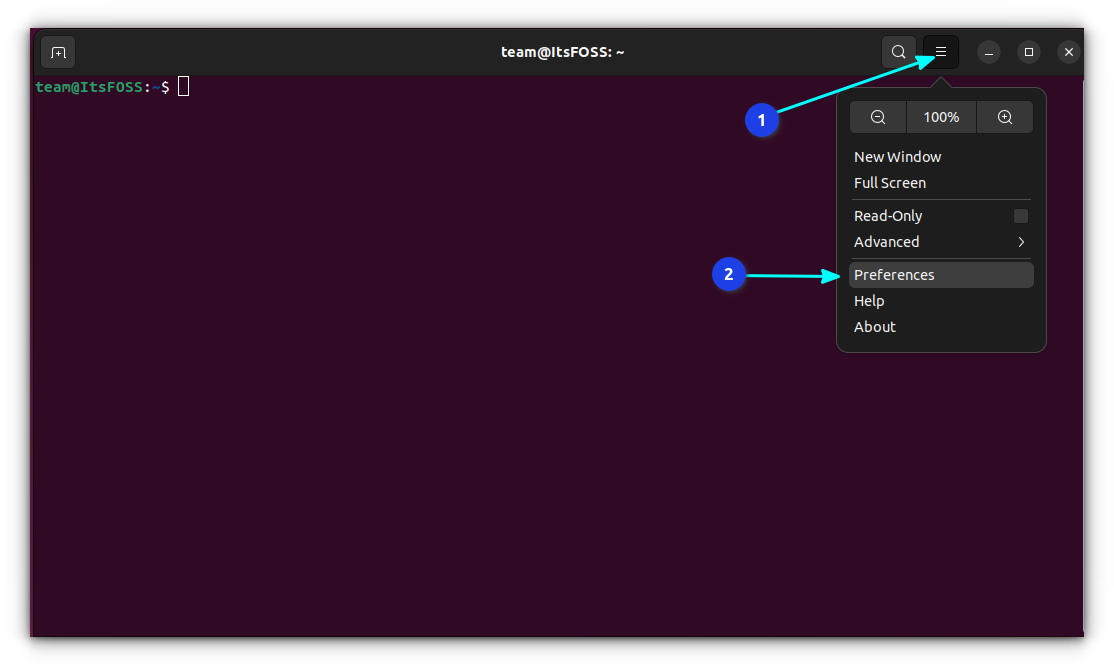Click the magnifier-minus icon in the menu

(877, 117)
